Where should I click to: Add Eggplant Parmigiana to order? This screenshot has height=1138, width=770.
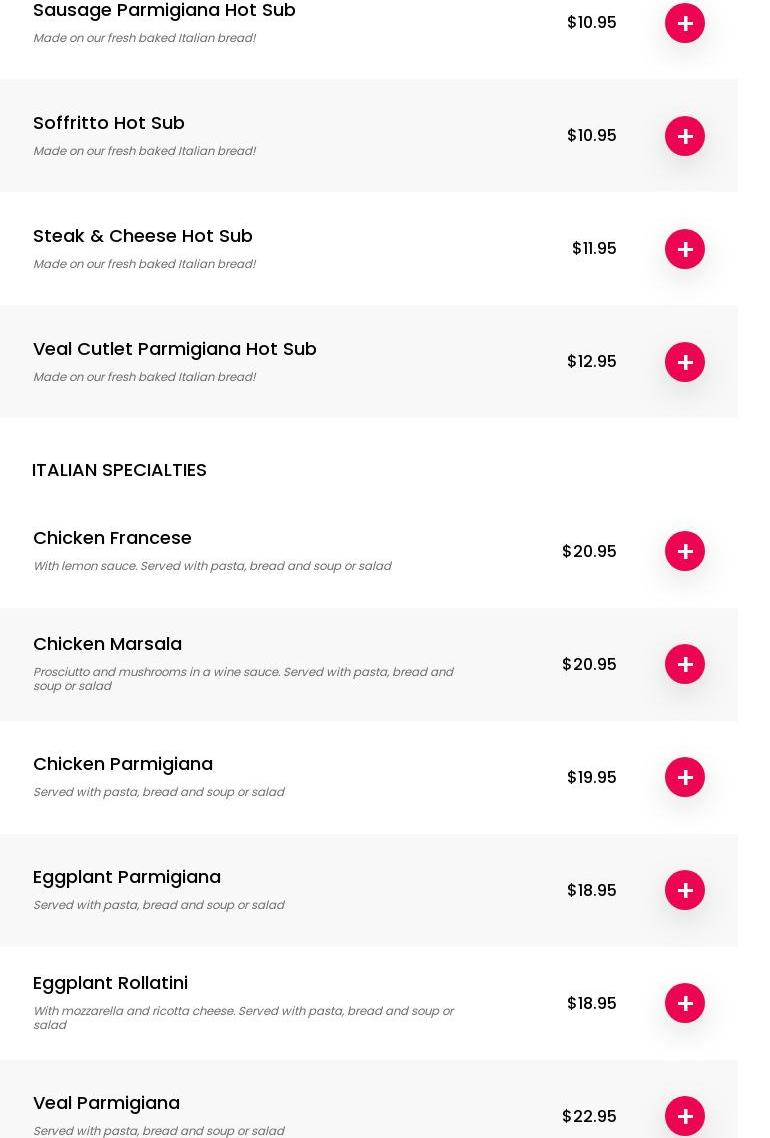(685, 890)
